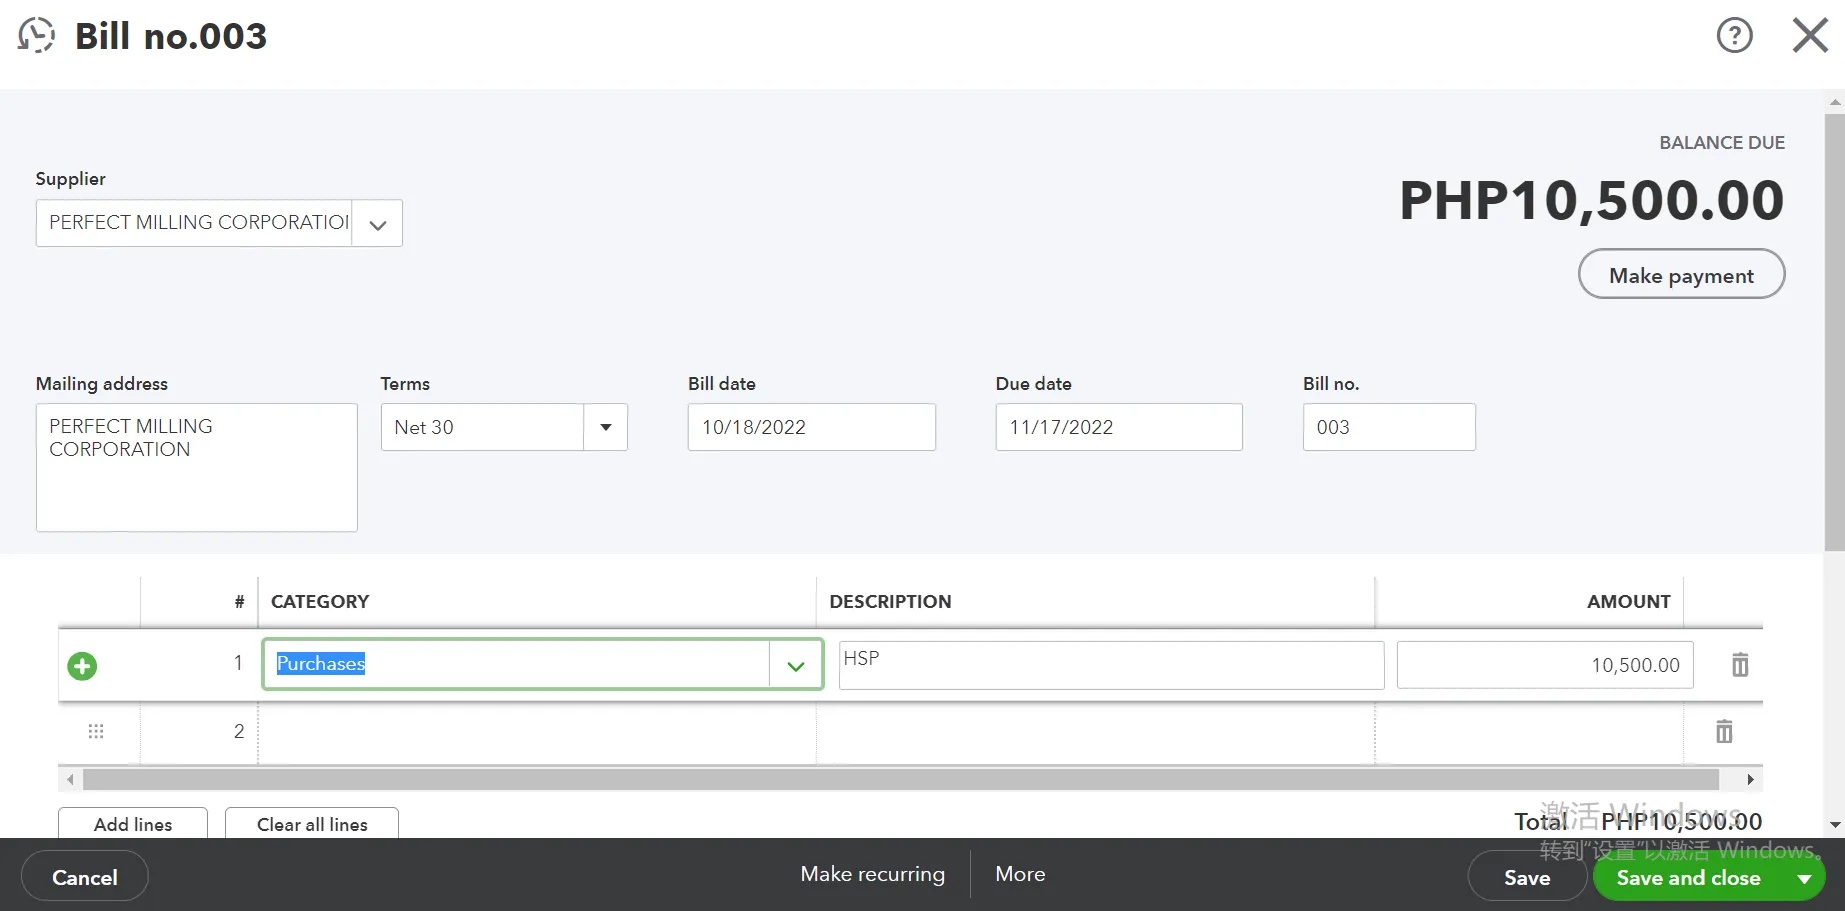Click the table's scroll left arrow
The width and height of the screenshot is (1845, 911).
pos(70,779)
